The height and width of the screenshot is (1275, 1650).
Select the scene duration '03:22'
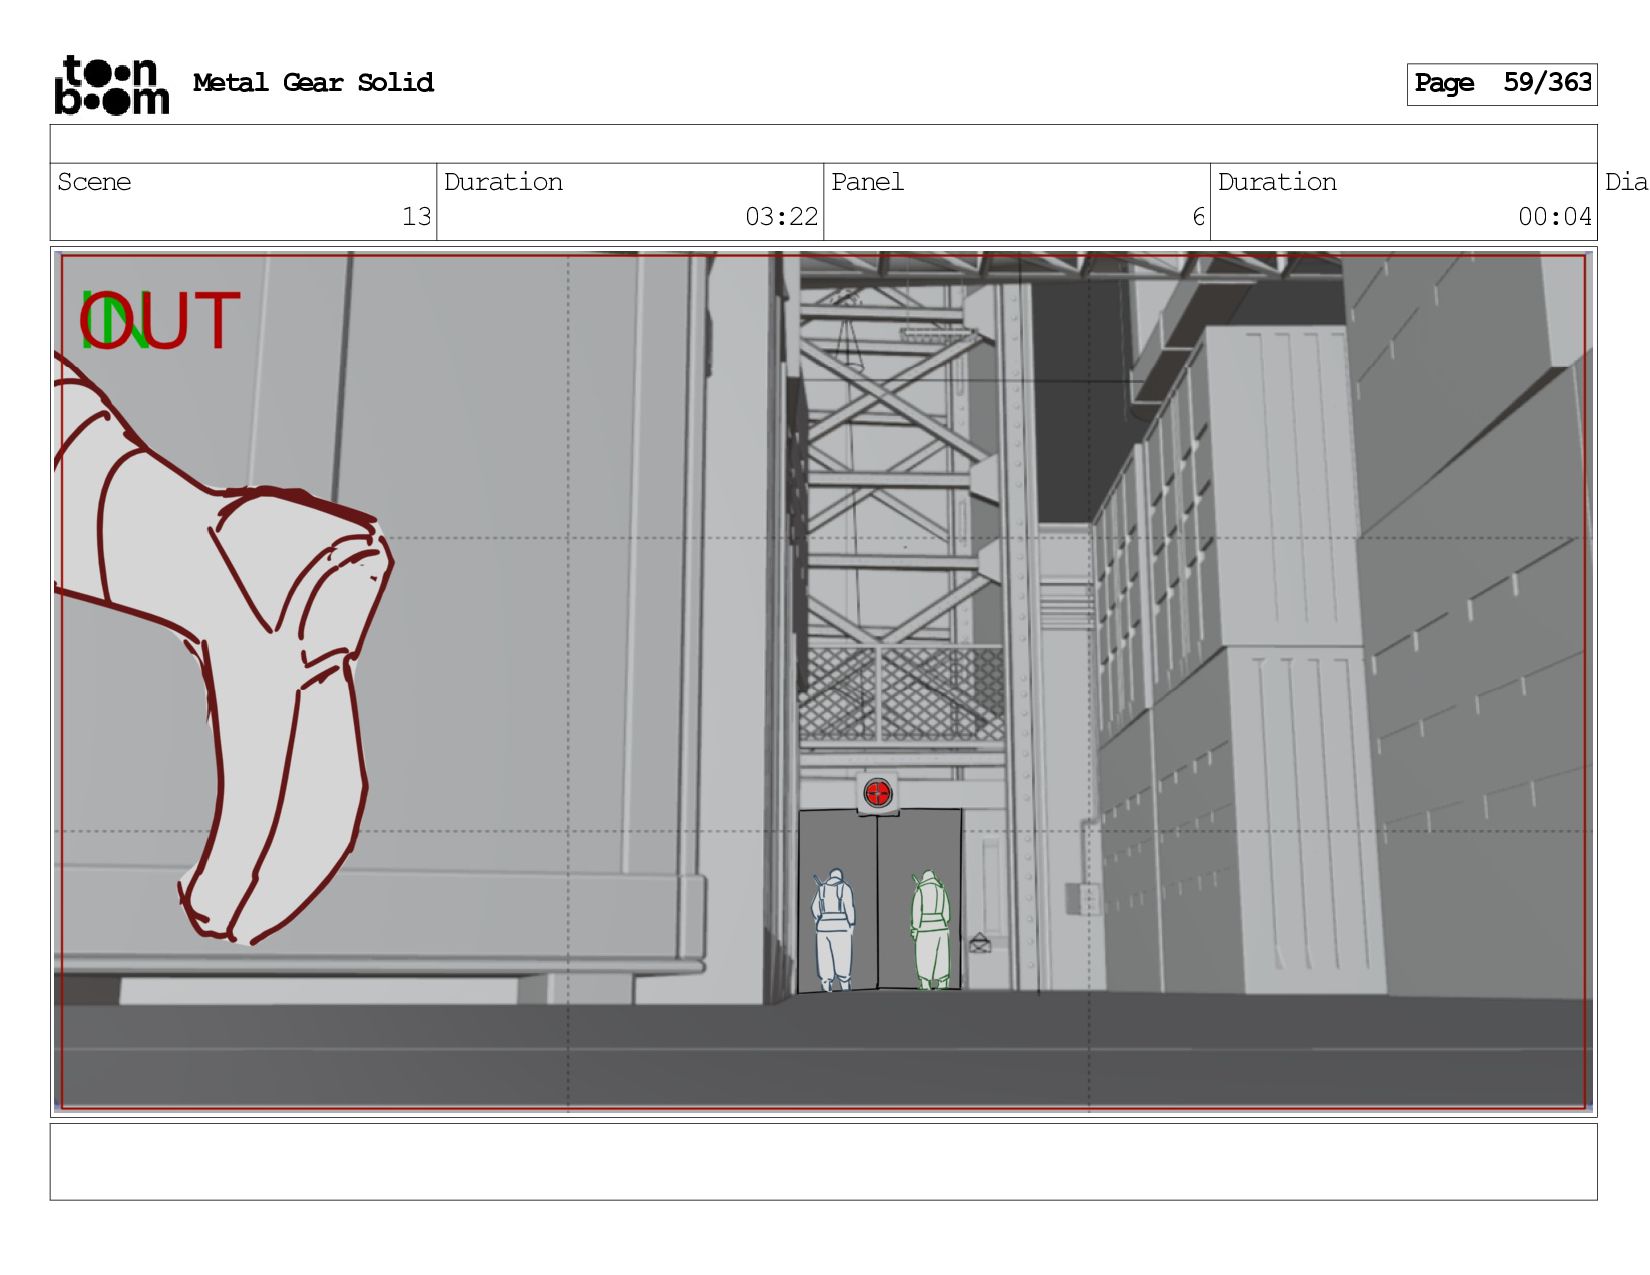(781, 217)
